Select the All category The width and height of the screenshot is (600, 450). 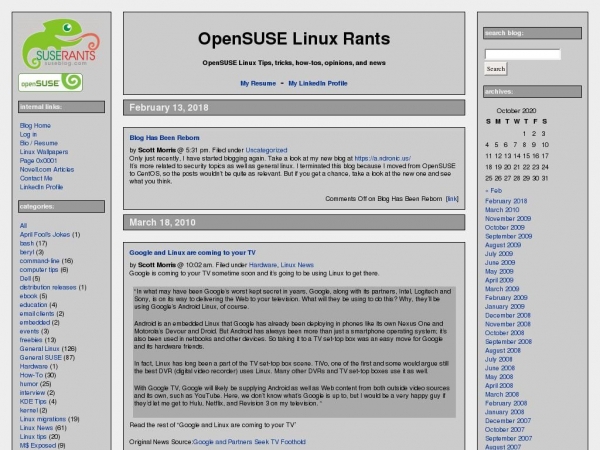tap(23, 226)
